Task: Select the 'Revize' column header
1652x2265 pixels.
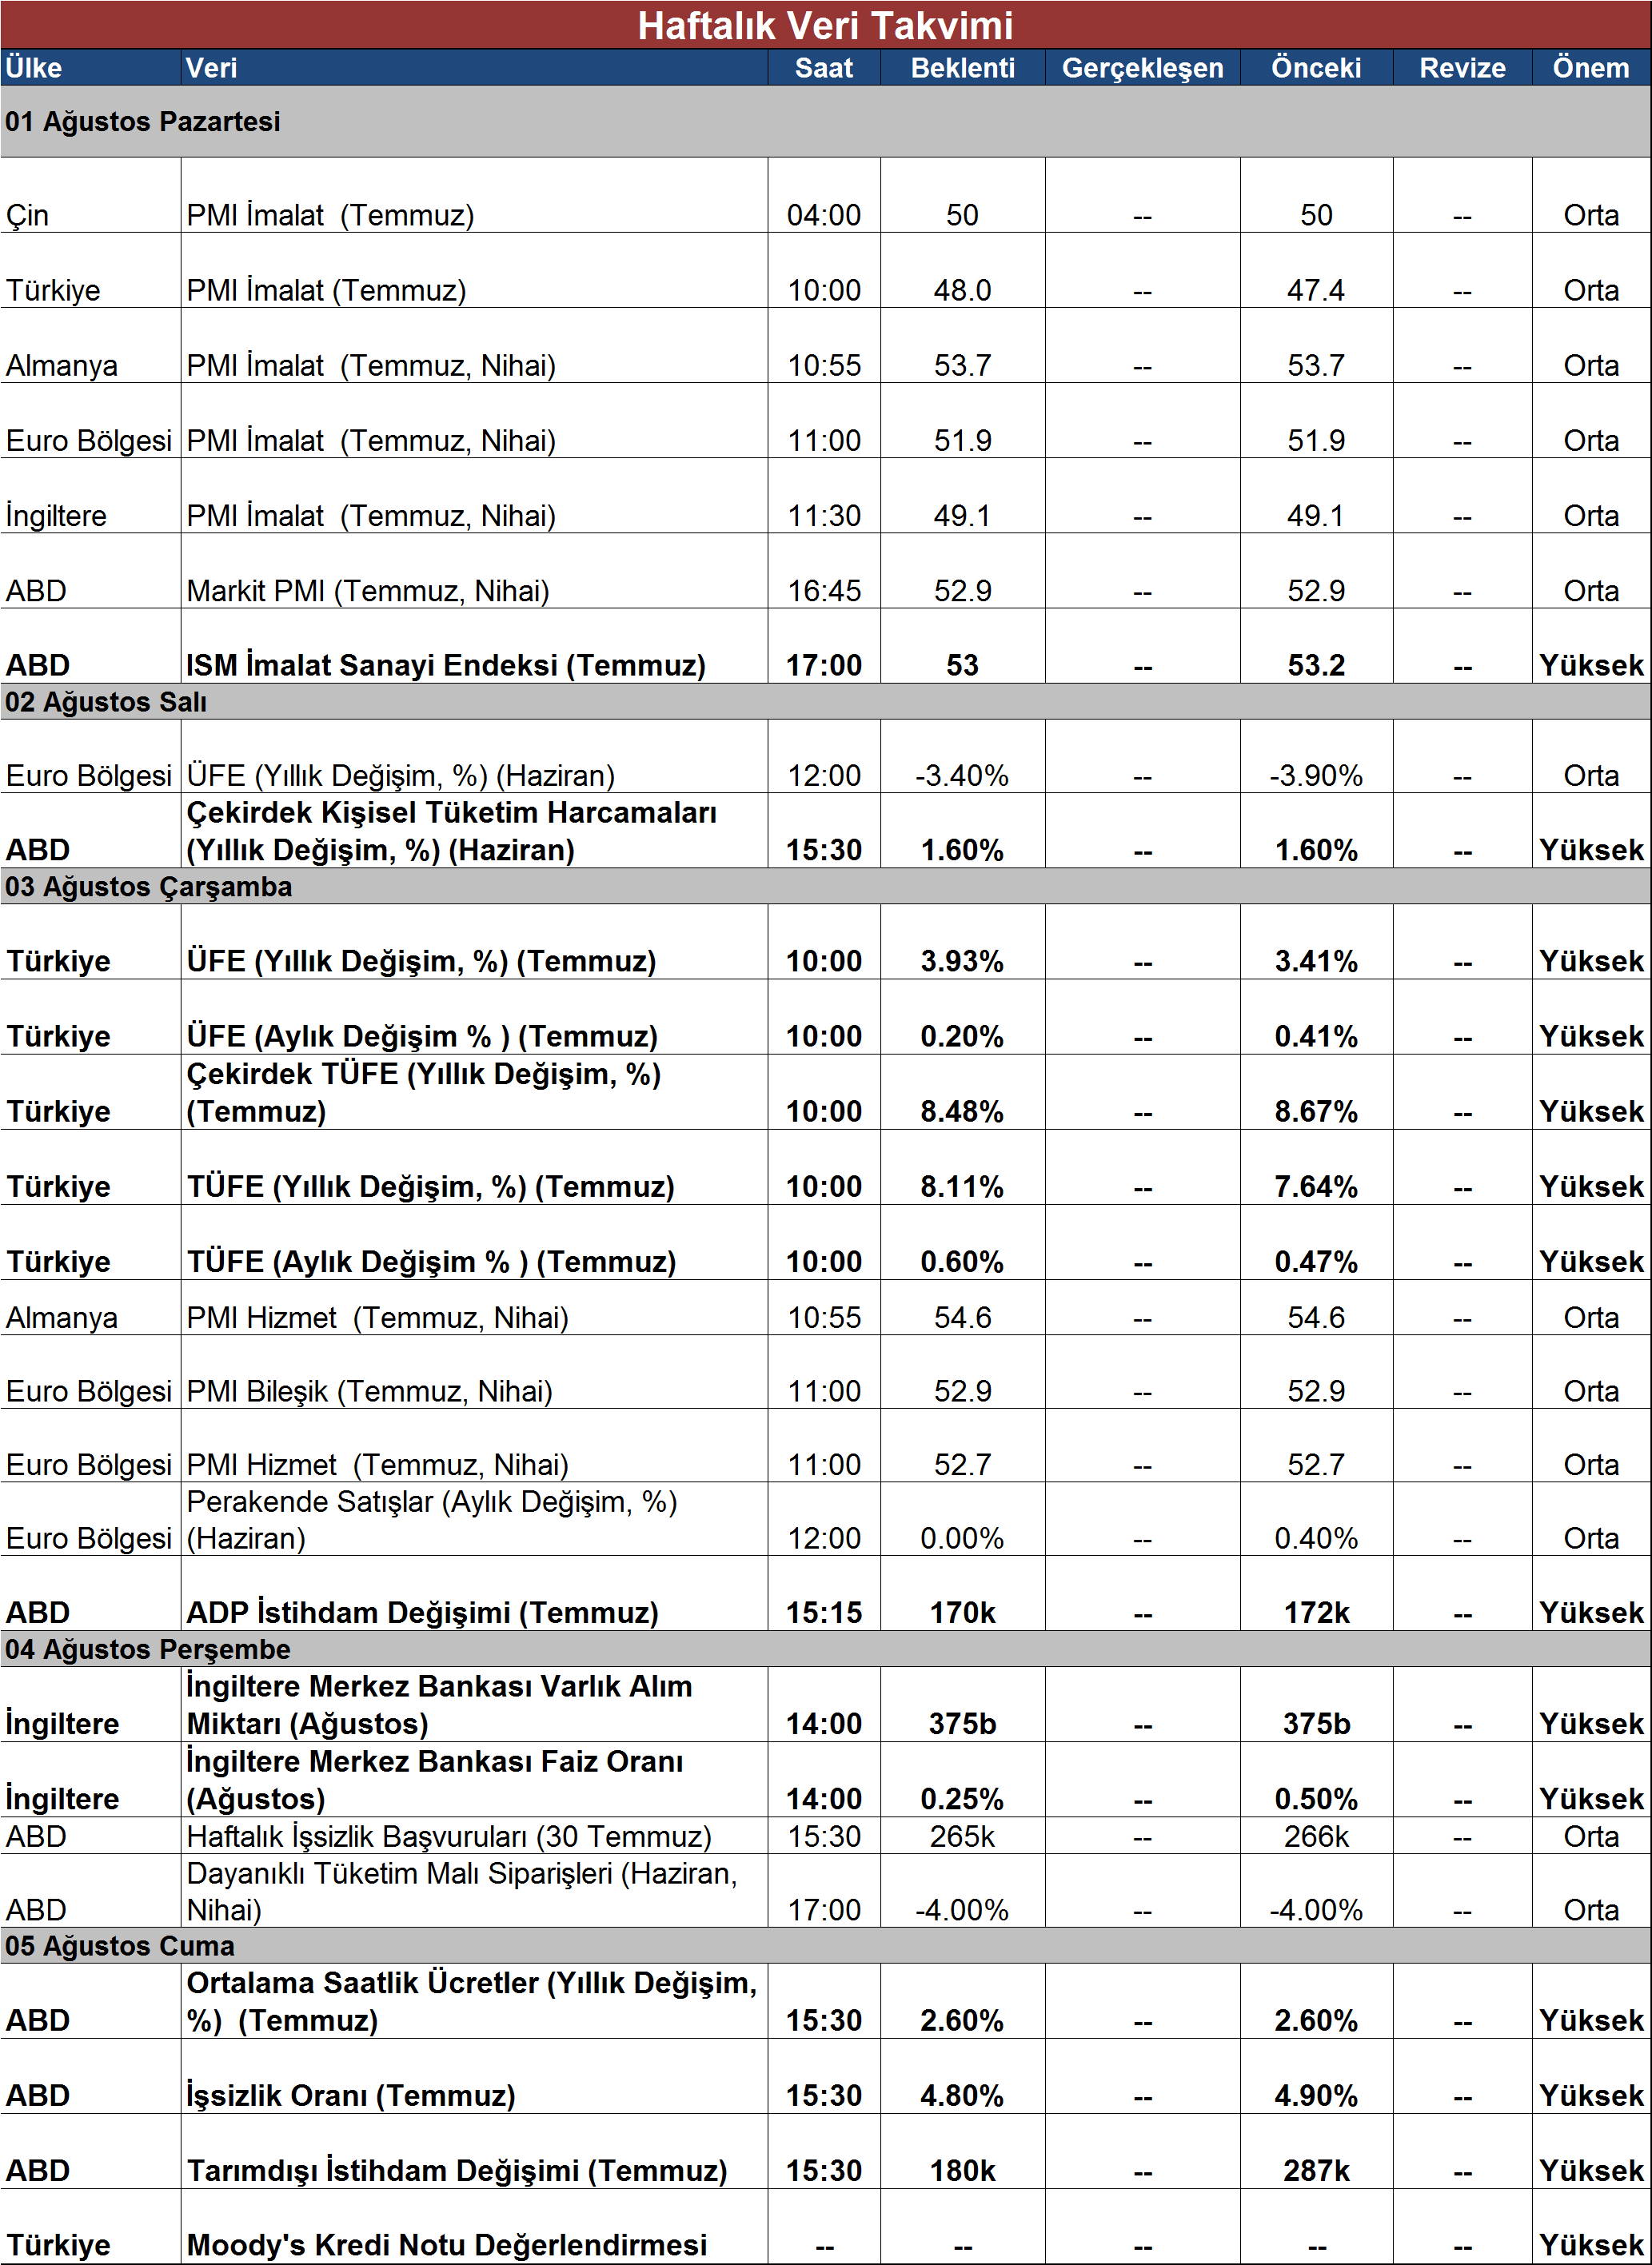Action: point(1462,67)
